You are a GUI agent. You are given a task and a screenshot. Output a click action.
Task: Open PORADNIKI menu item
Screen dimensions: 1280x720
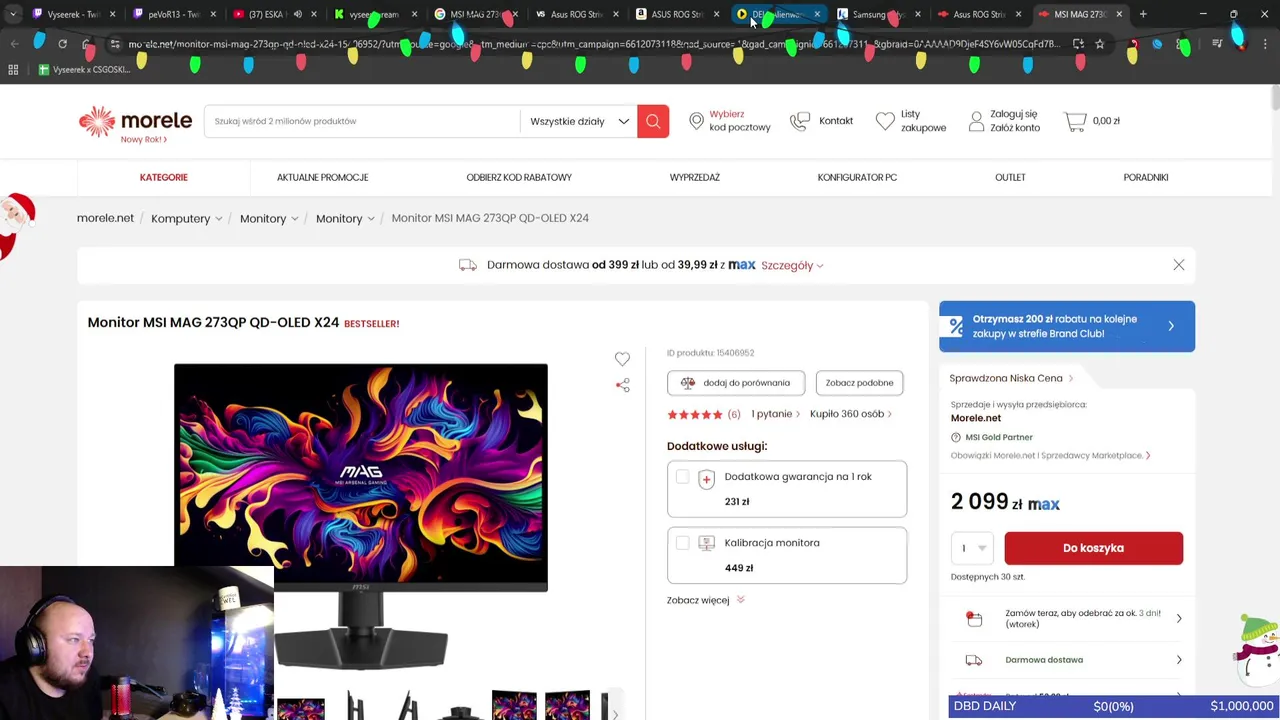pyautogui.click(x=1146, y=177)
